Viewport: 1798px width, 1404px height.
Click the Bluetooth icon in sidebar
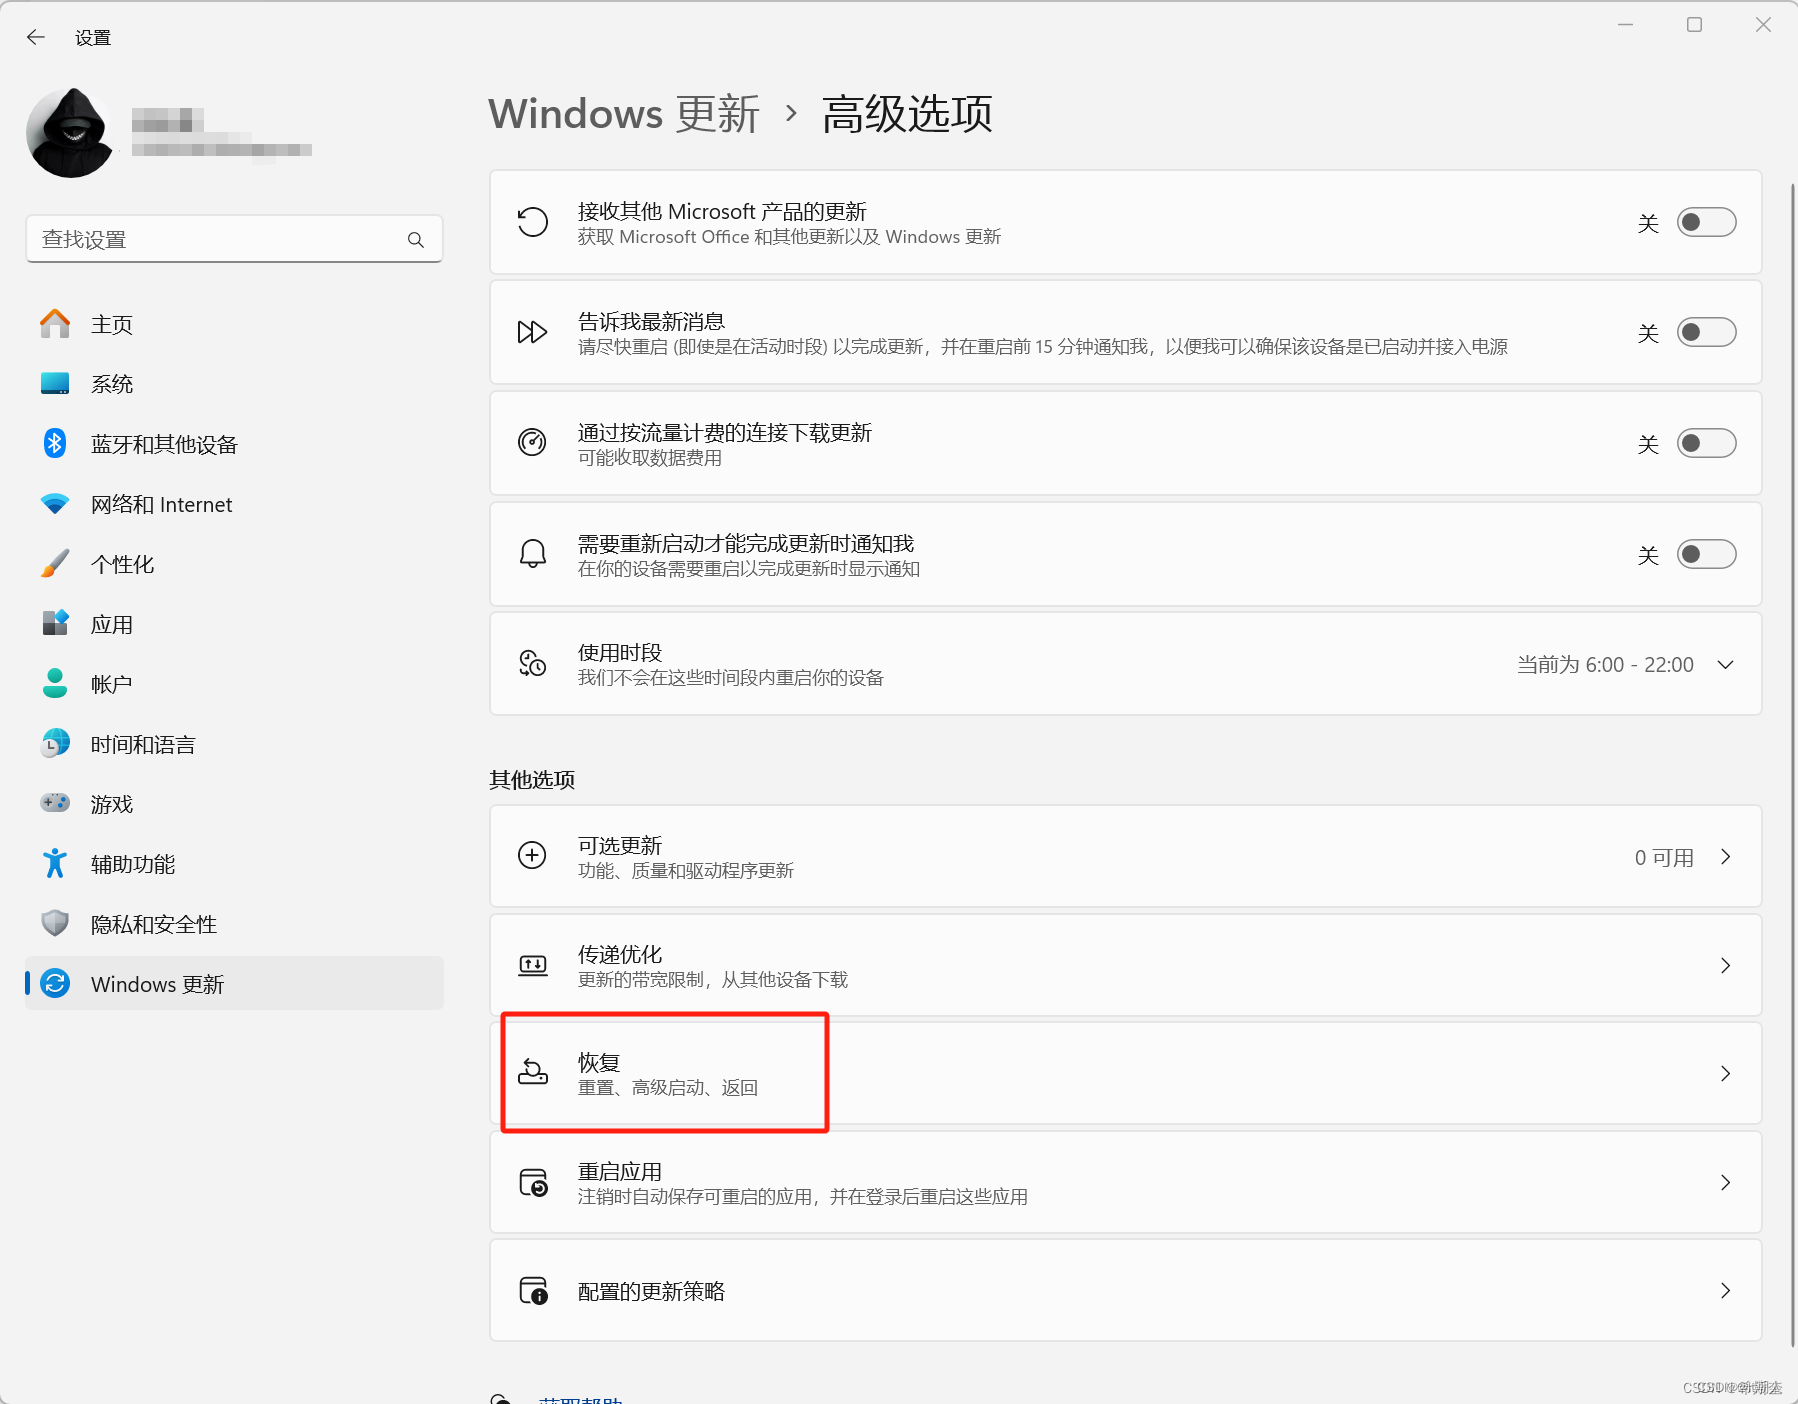click(55, 443)
